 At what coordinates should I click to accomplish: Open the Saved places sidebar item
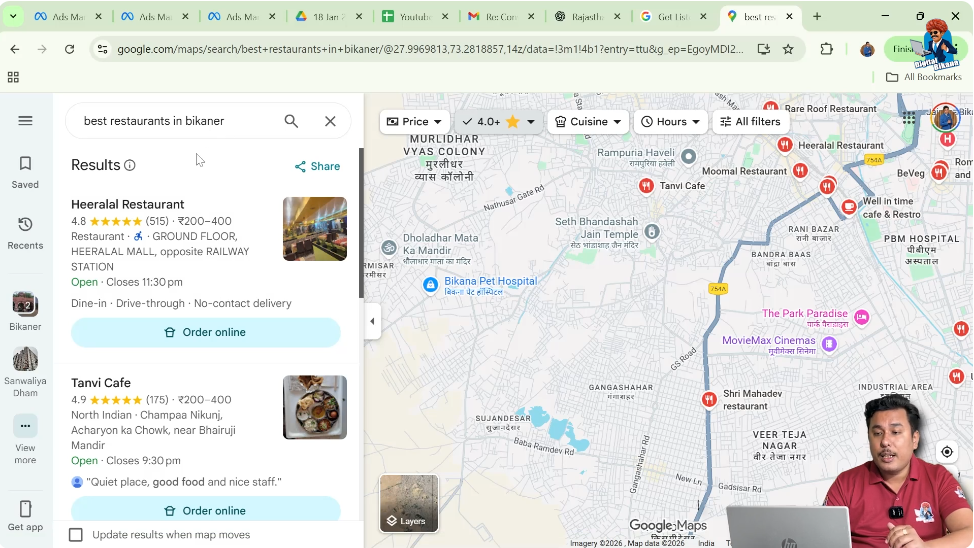tap(25, 172)
